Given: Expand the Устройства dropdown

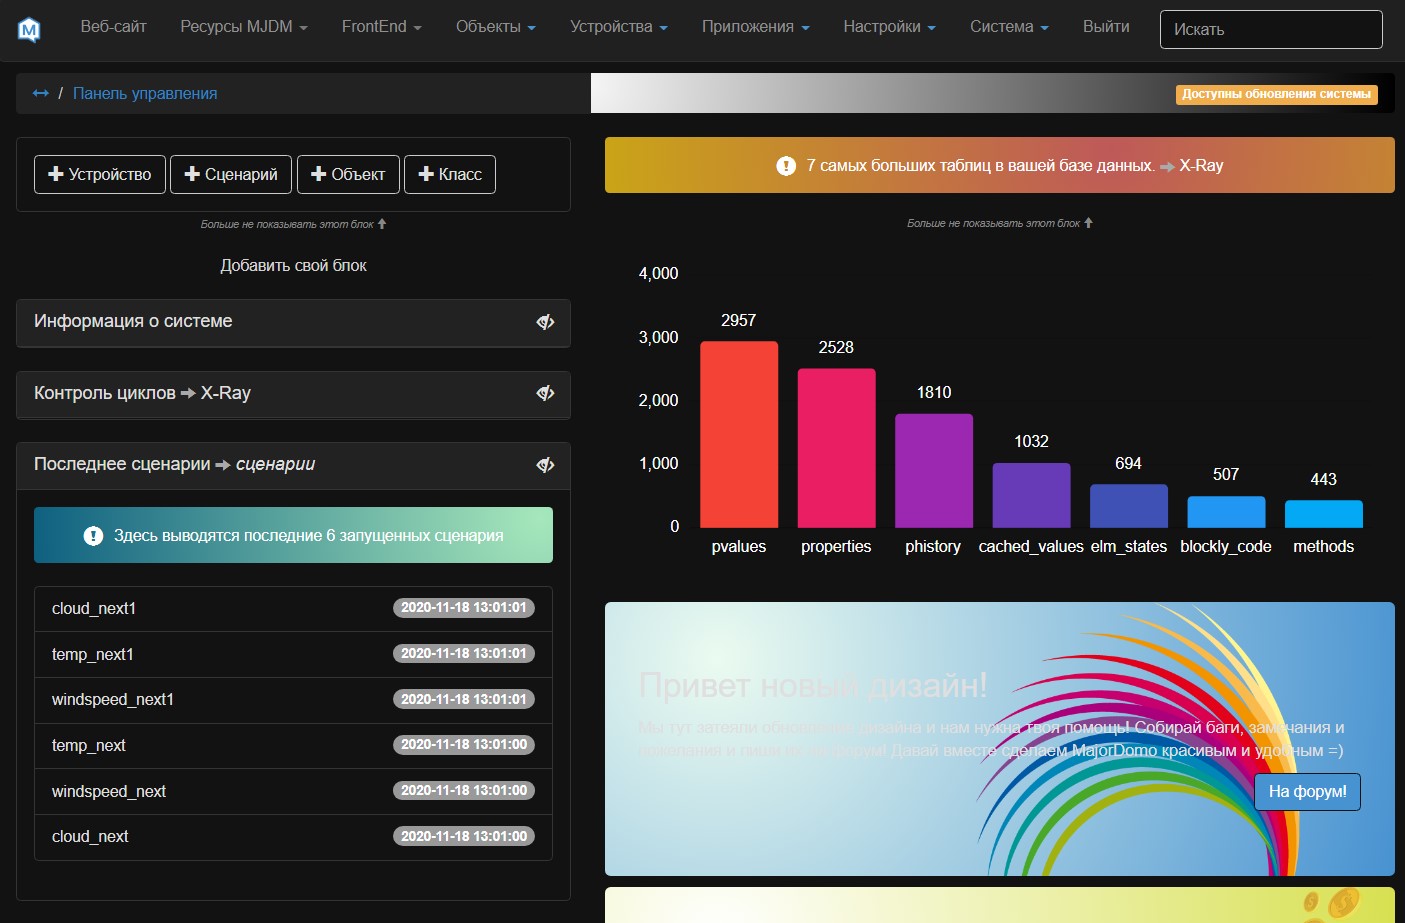Looking at the screenshot, I should point(619,27).
